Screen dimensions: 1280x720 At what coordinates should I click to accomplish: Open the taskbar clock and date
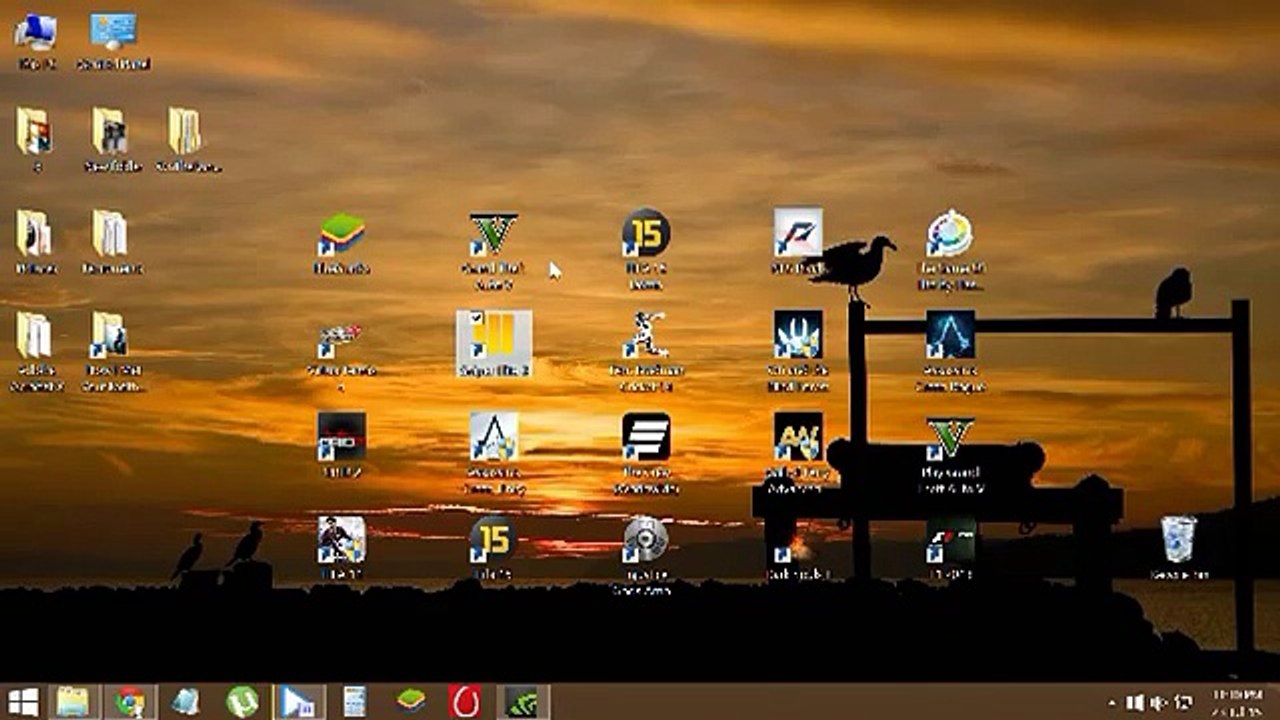[1237, 702]
